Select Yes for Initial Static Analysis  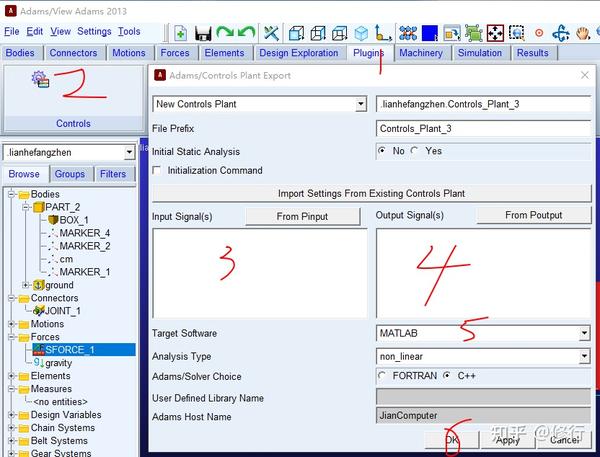(x=414, y=150)
